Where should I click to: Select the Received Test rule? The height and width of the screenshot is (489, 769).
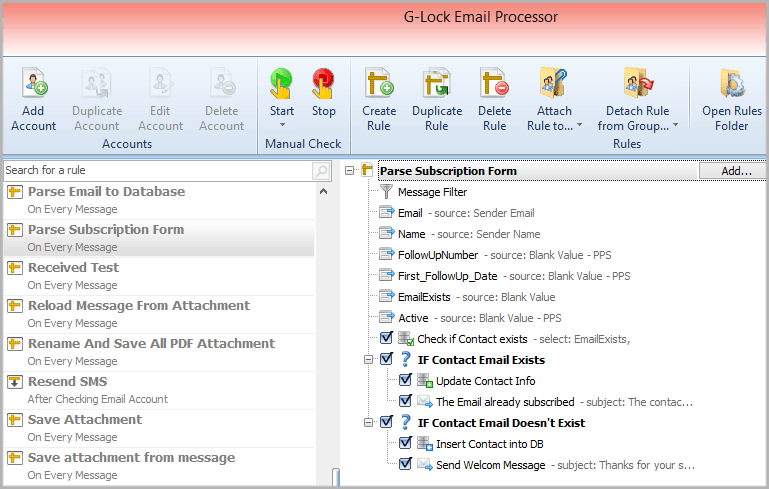point(159,276)
